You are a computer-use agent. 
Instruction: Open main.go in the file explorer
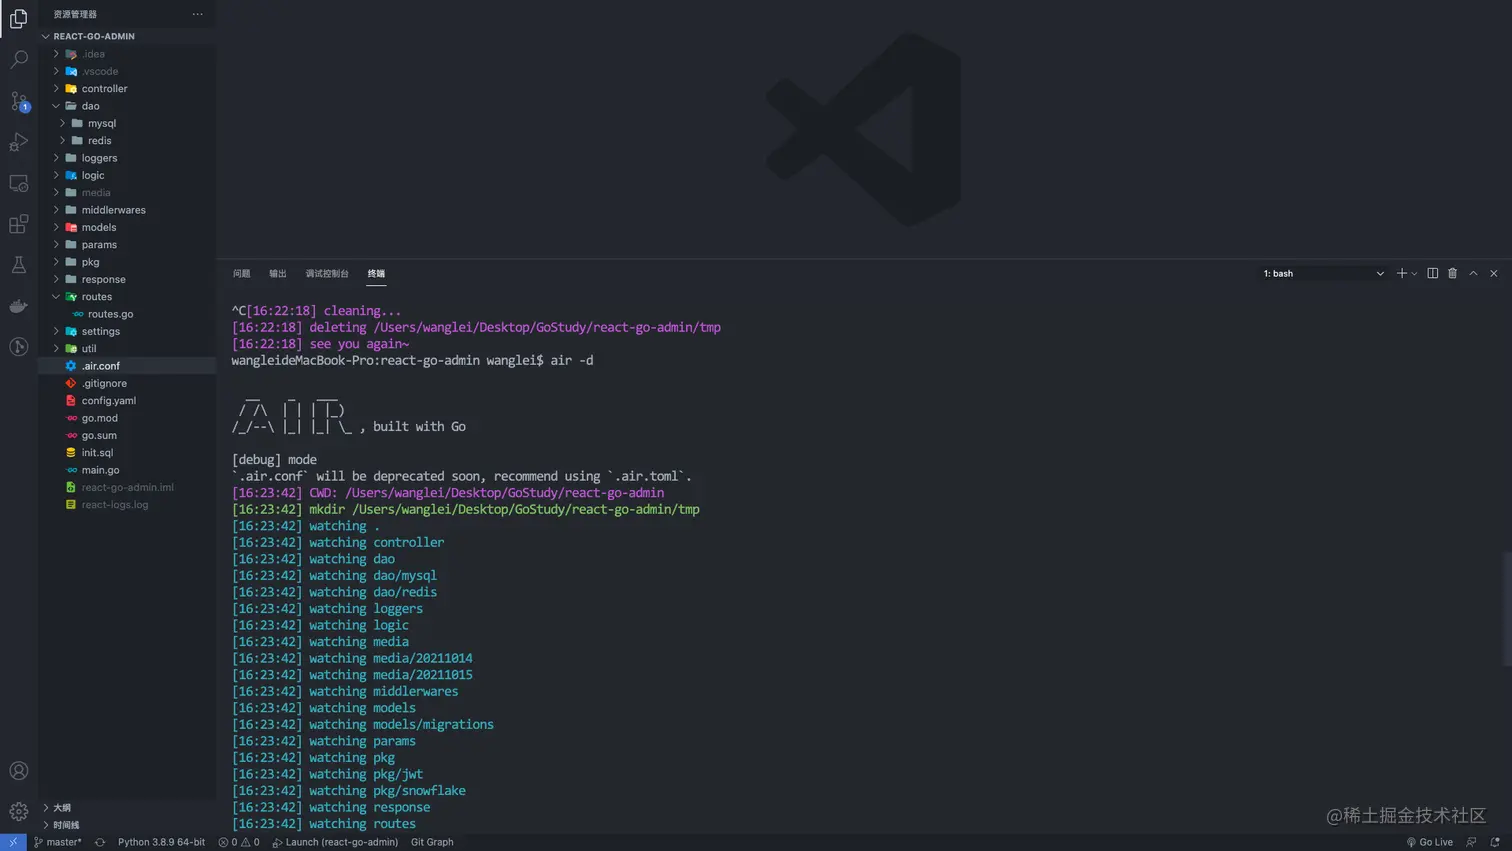tap(100, 470)
